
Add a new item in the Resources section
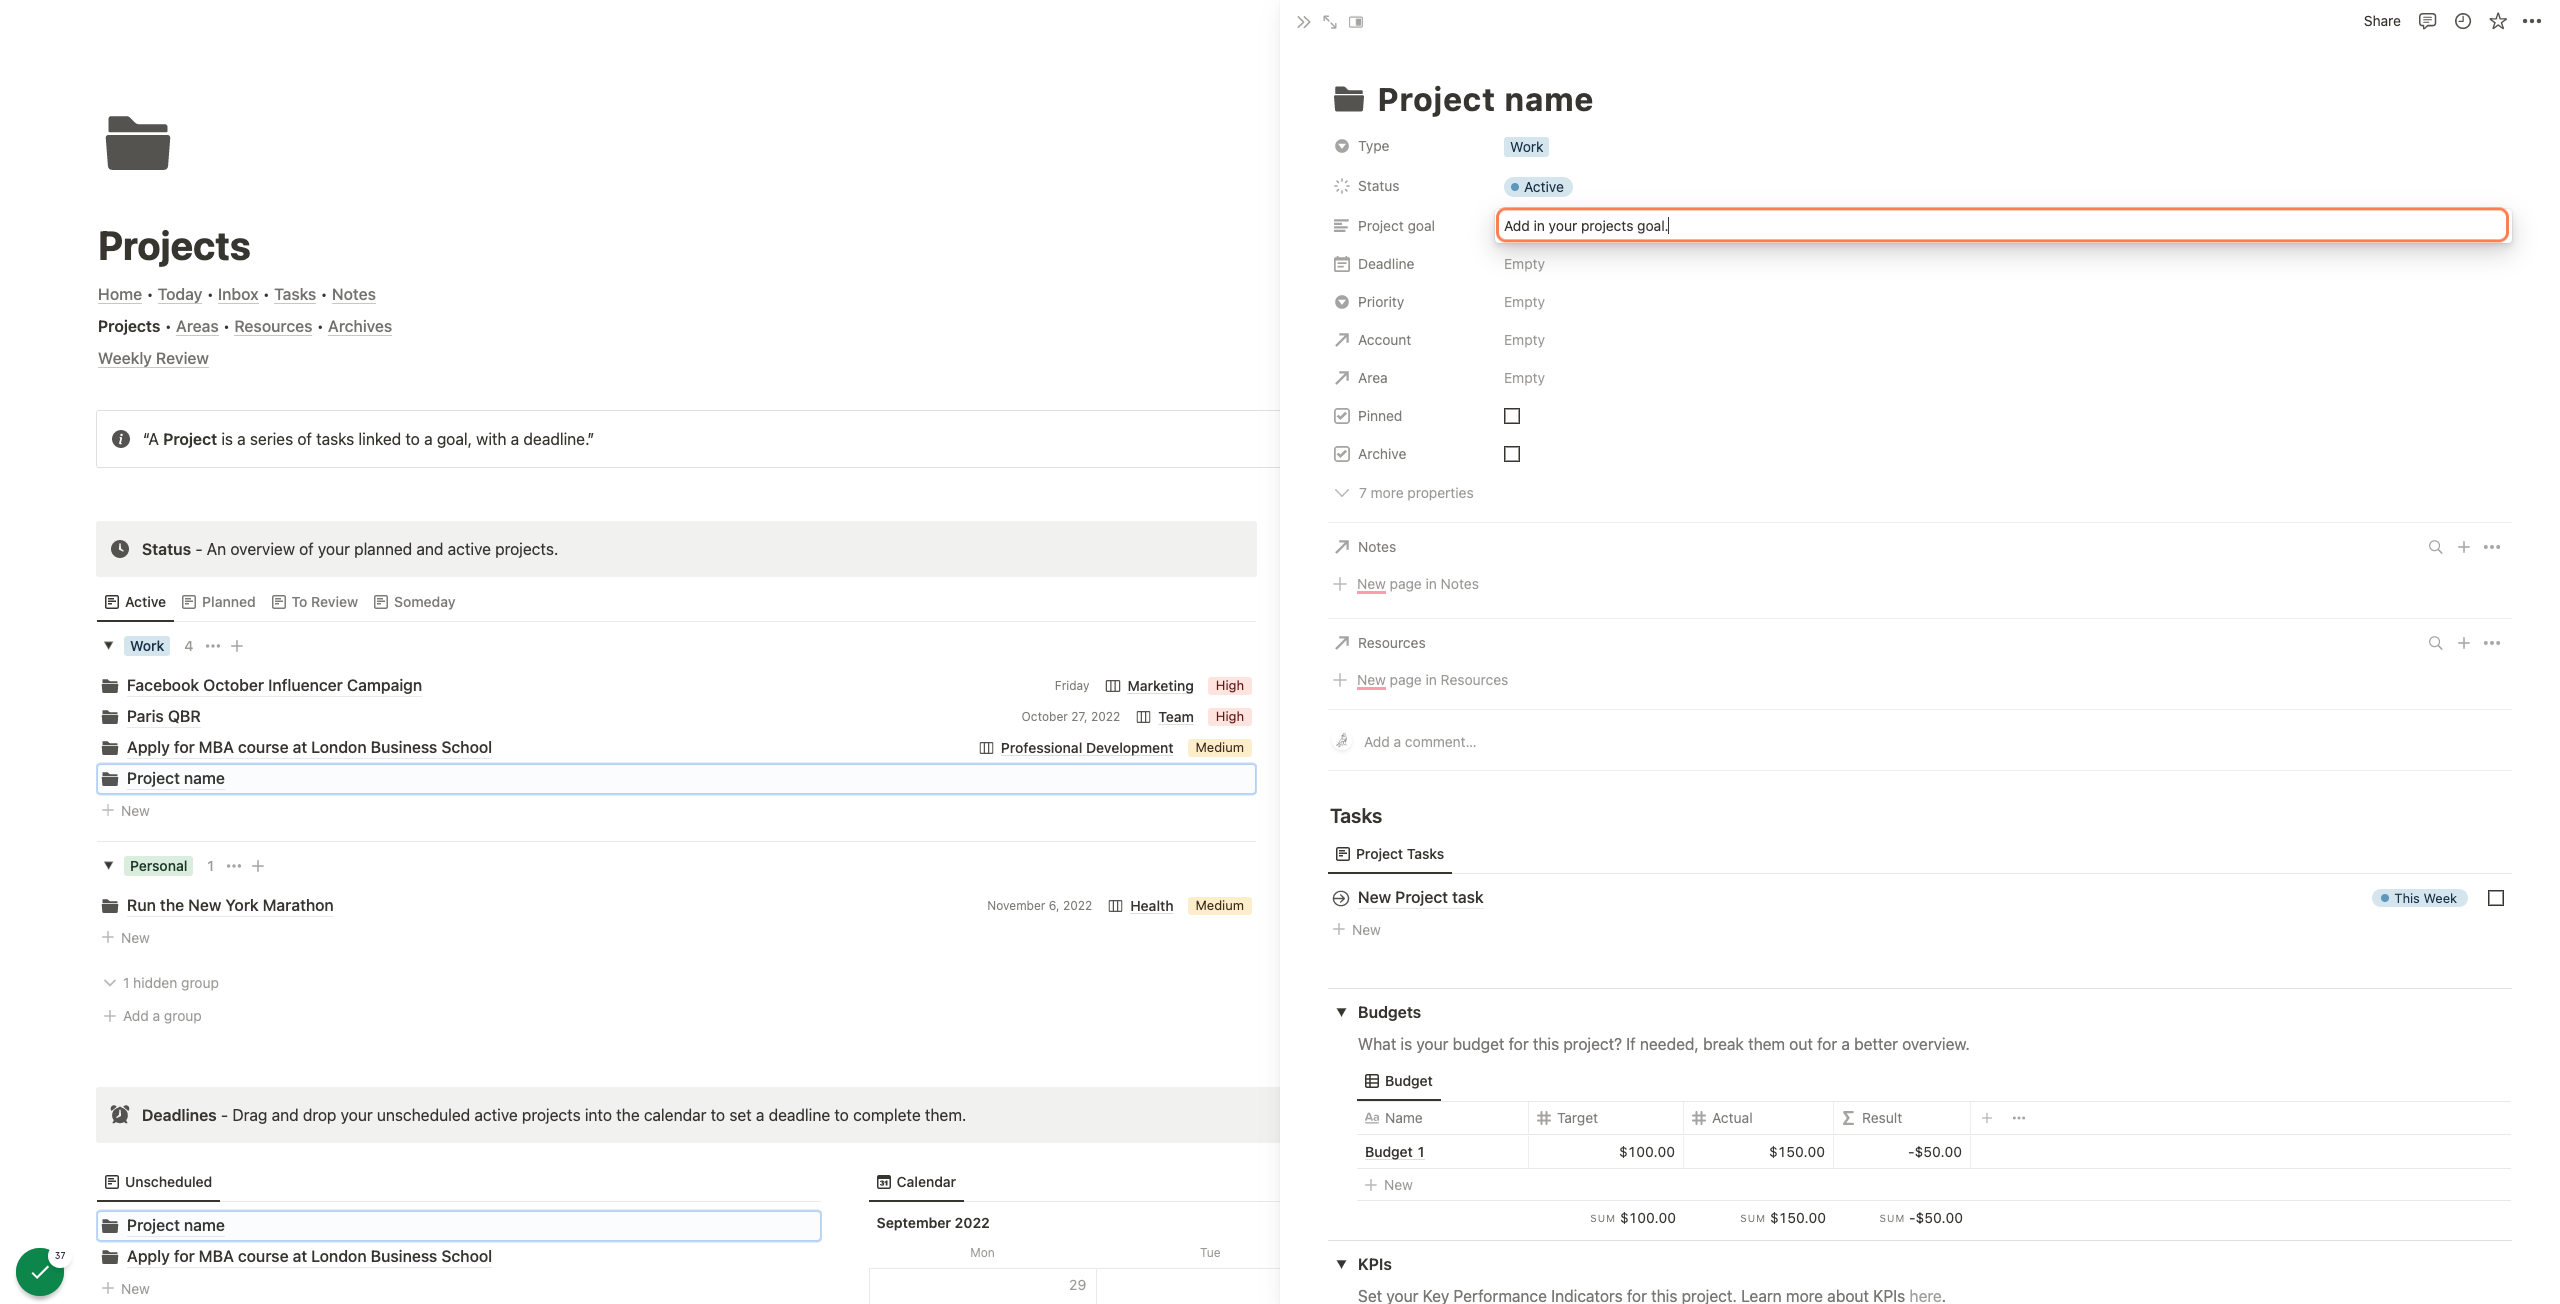pyautogui.click(x=2464, y=643)
